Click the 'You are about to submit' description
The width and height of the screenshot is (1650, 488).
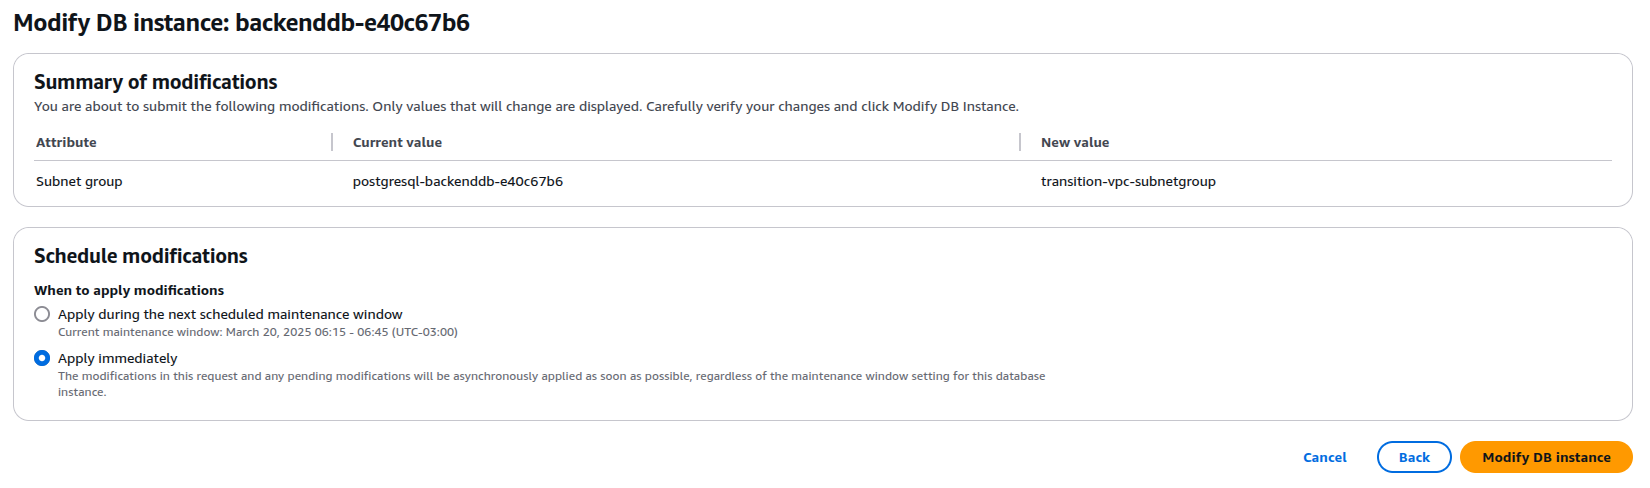(x=526, y=106)
